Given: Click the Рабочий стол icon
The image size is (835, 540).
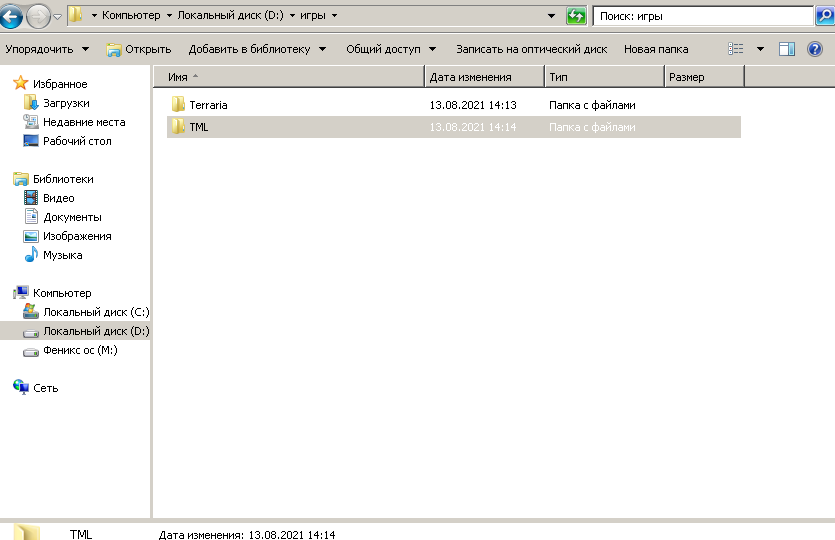Looking at the screenshot, I should coord(31,141).
